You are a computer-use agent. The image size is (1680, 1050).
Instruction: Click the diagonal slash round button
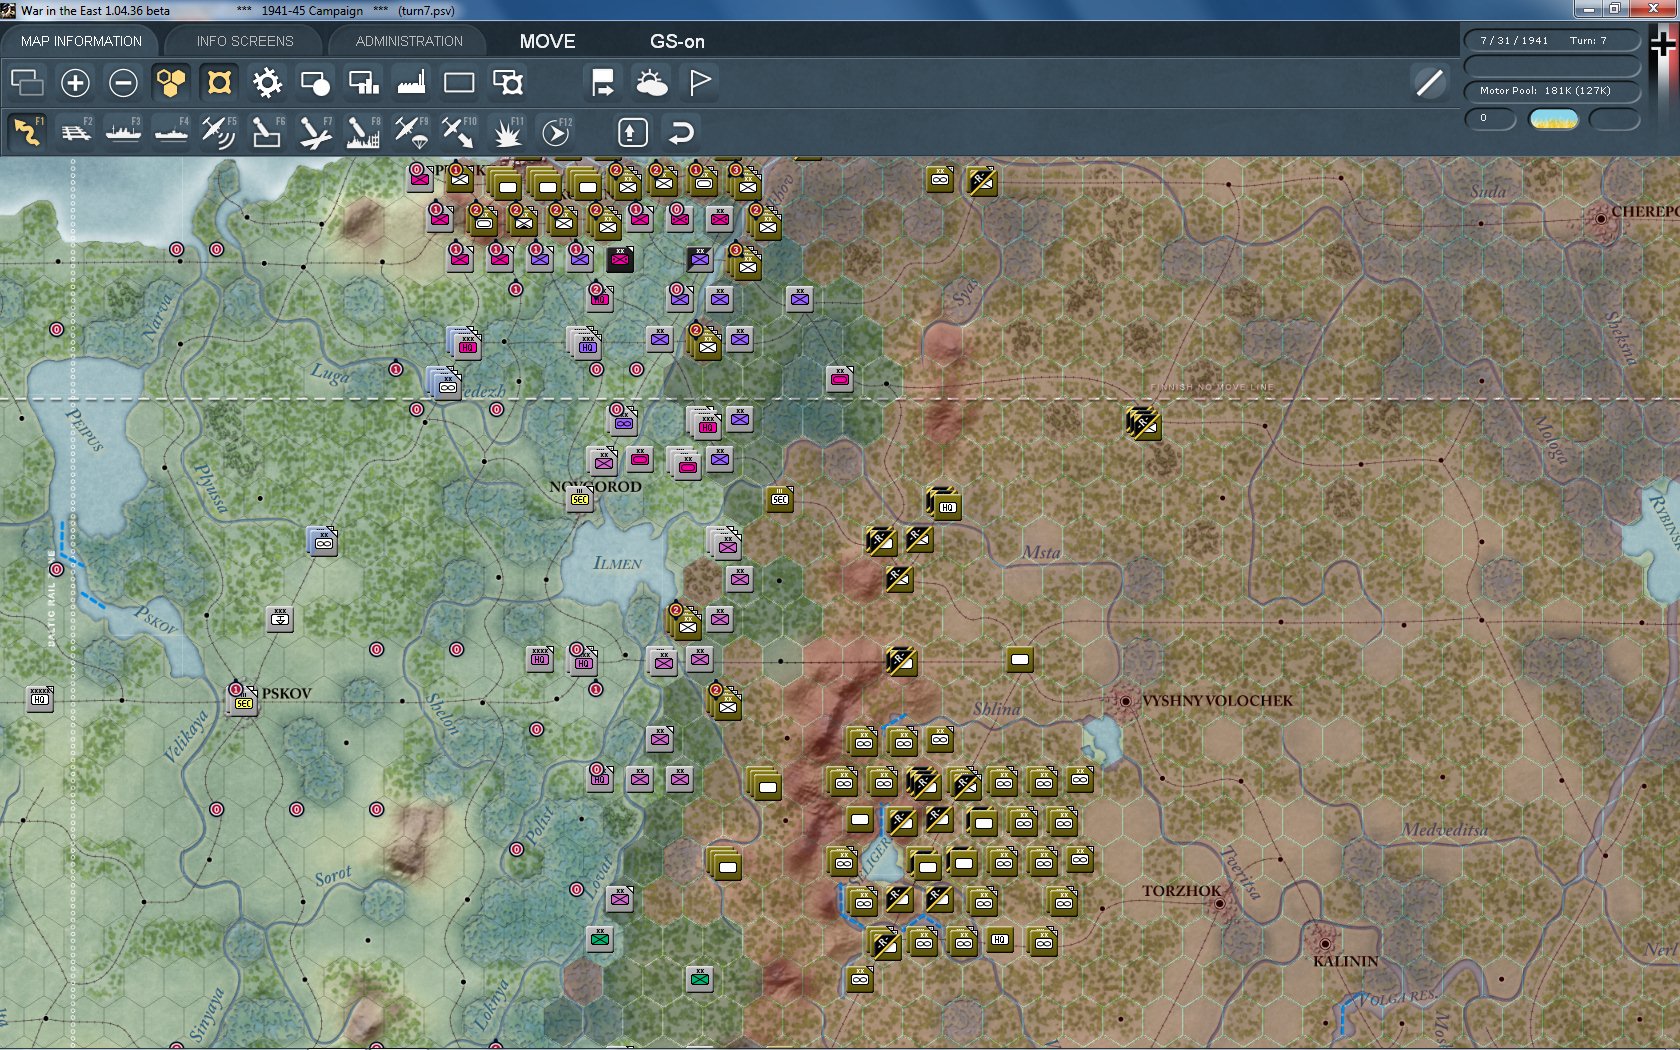(x=1430, y=82)
